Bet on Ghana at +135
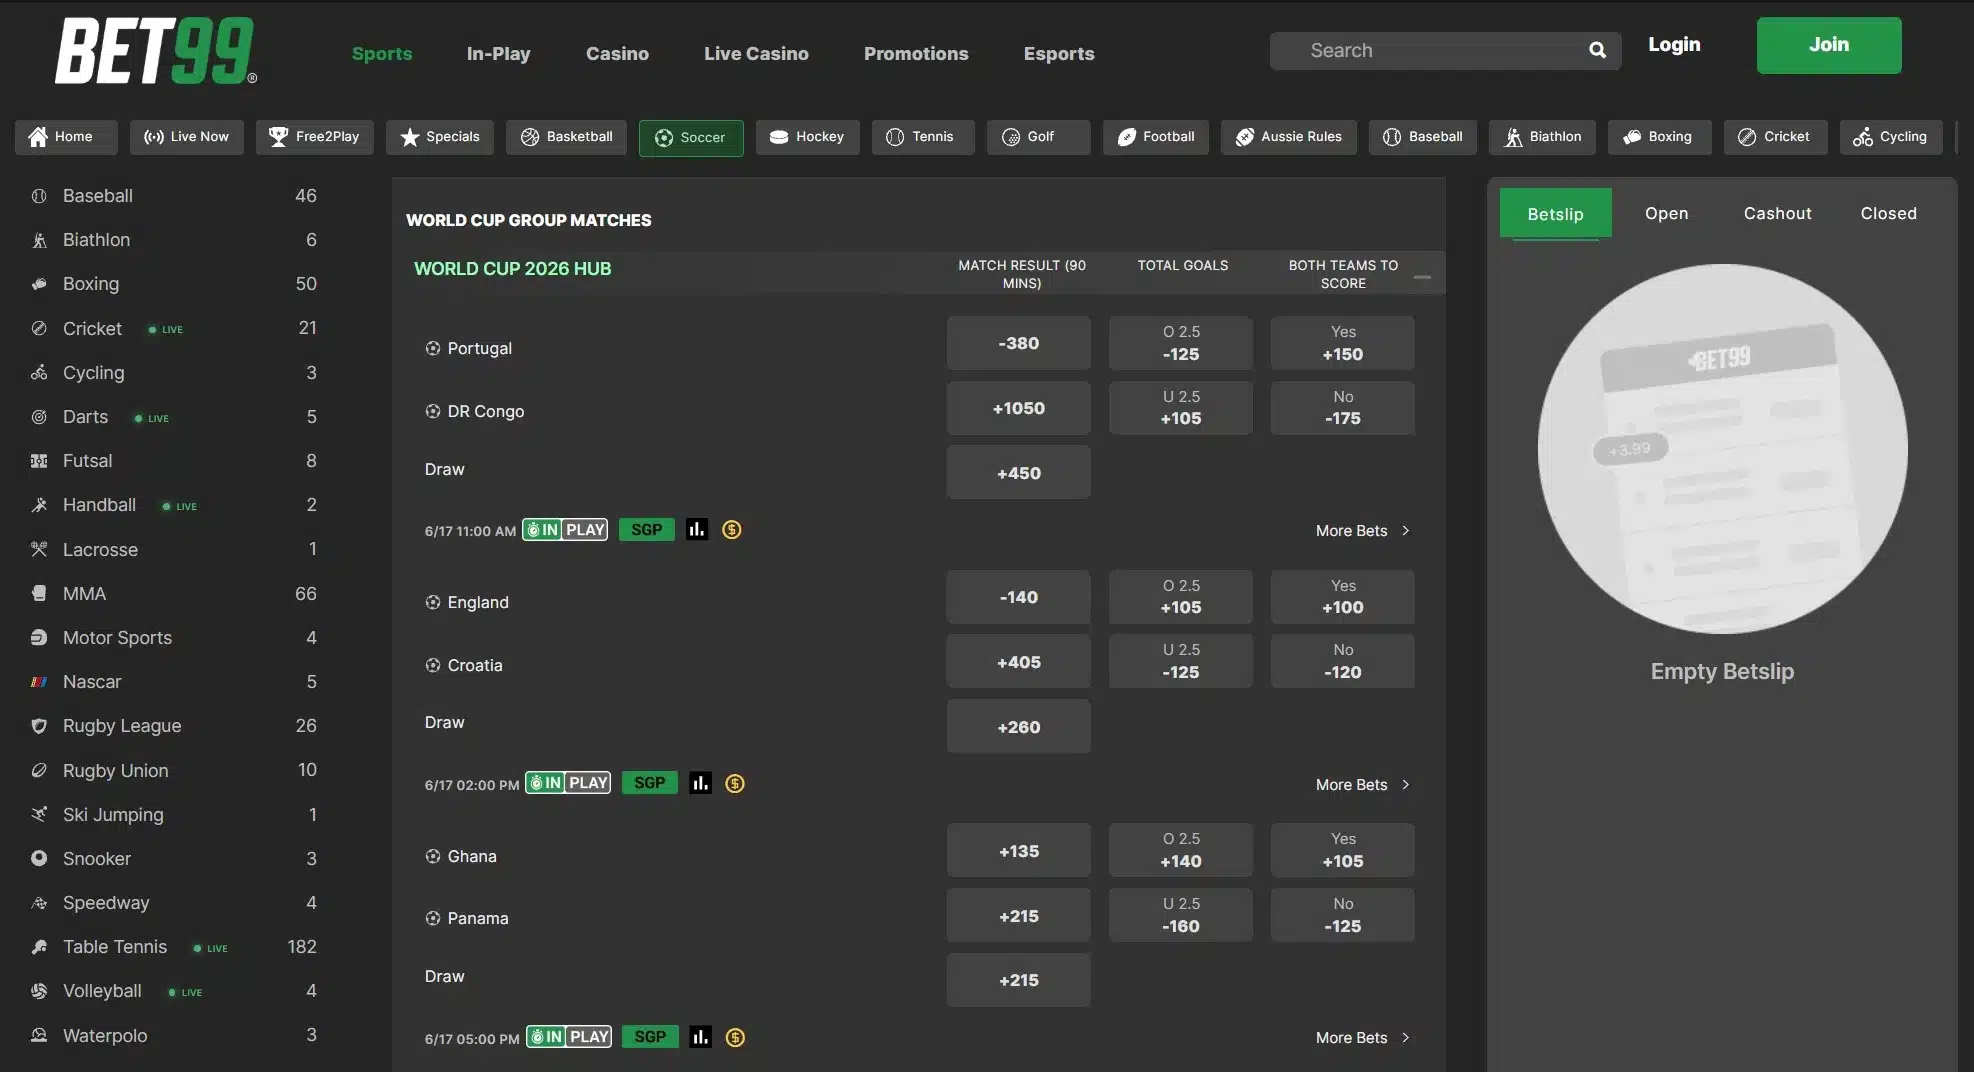 click(x=1018, y=850)
